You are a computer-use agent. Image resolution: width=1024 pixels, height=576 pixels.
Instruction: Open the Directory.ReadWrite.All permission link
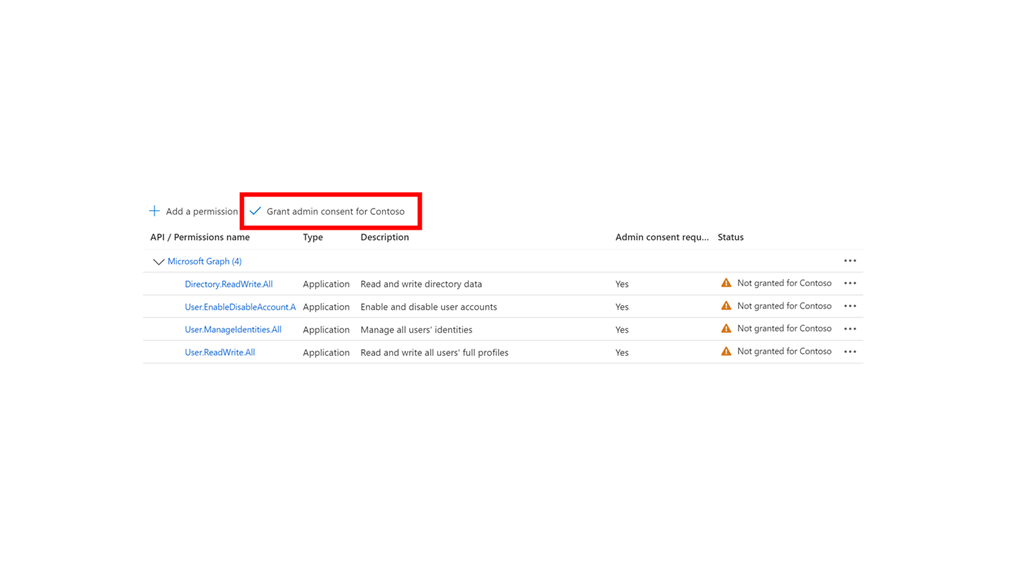click(228, 284)
